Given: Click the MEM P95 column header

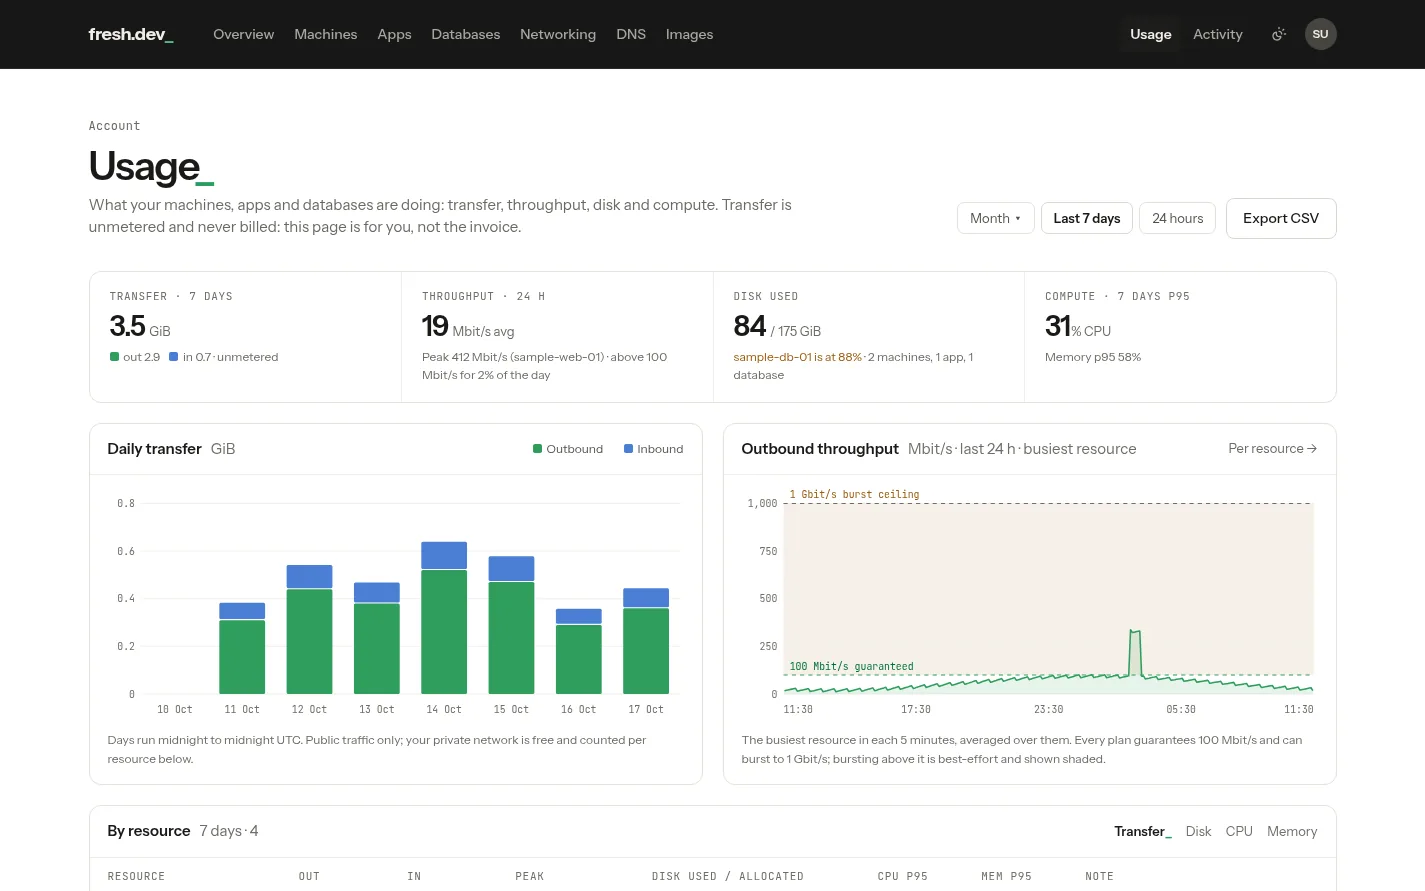Looking at the screenshot, I should point(1006,876).
